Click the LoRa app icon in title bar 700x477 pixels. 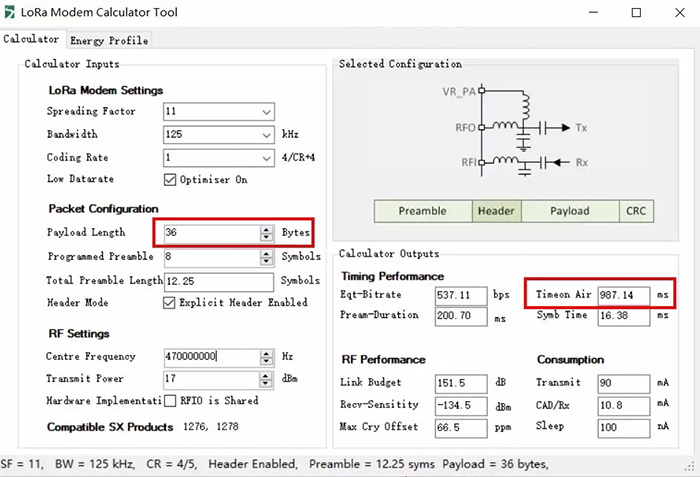tap(10, 13)
